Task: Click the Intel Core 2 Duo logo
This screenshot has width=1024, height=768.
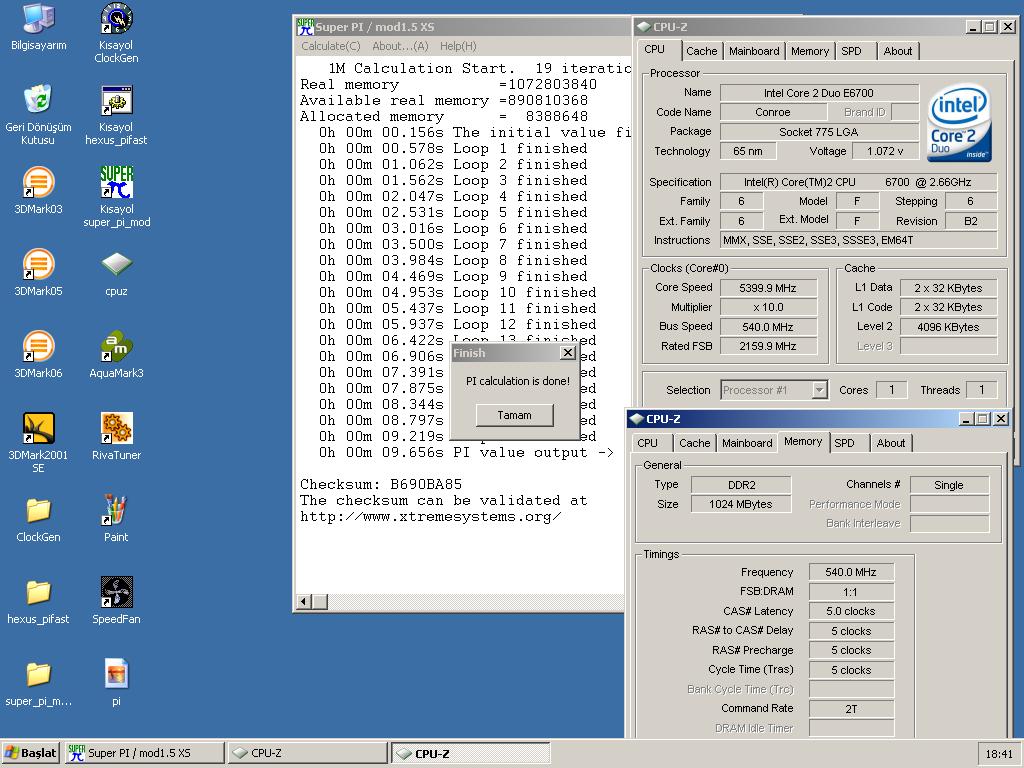Action: [x=959, y=122]
